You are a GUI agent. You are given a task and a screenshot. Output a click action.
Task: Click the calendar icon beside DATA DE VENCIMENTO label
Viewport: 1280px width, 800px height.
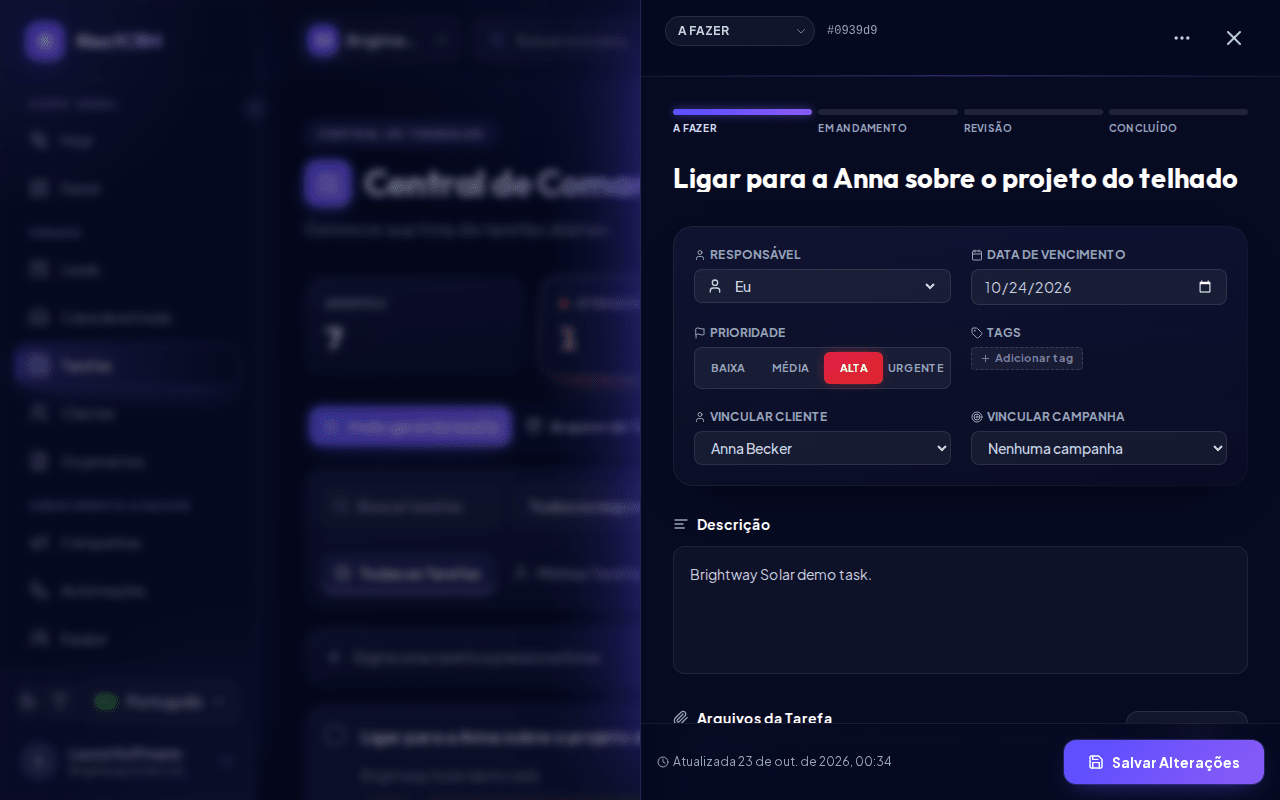977,255
